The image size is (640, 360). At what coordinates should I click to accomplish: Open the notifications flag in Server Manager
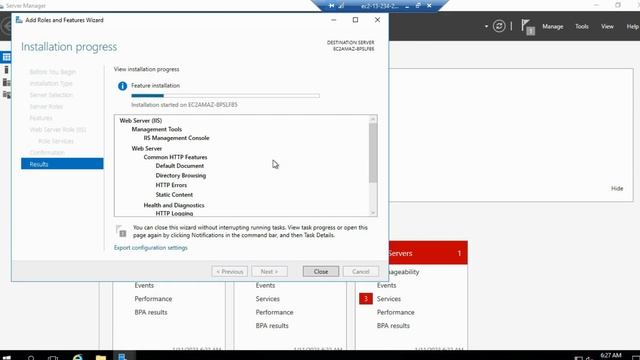[528, 27]
